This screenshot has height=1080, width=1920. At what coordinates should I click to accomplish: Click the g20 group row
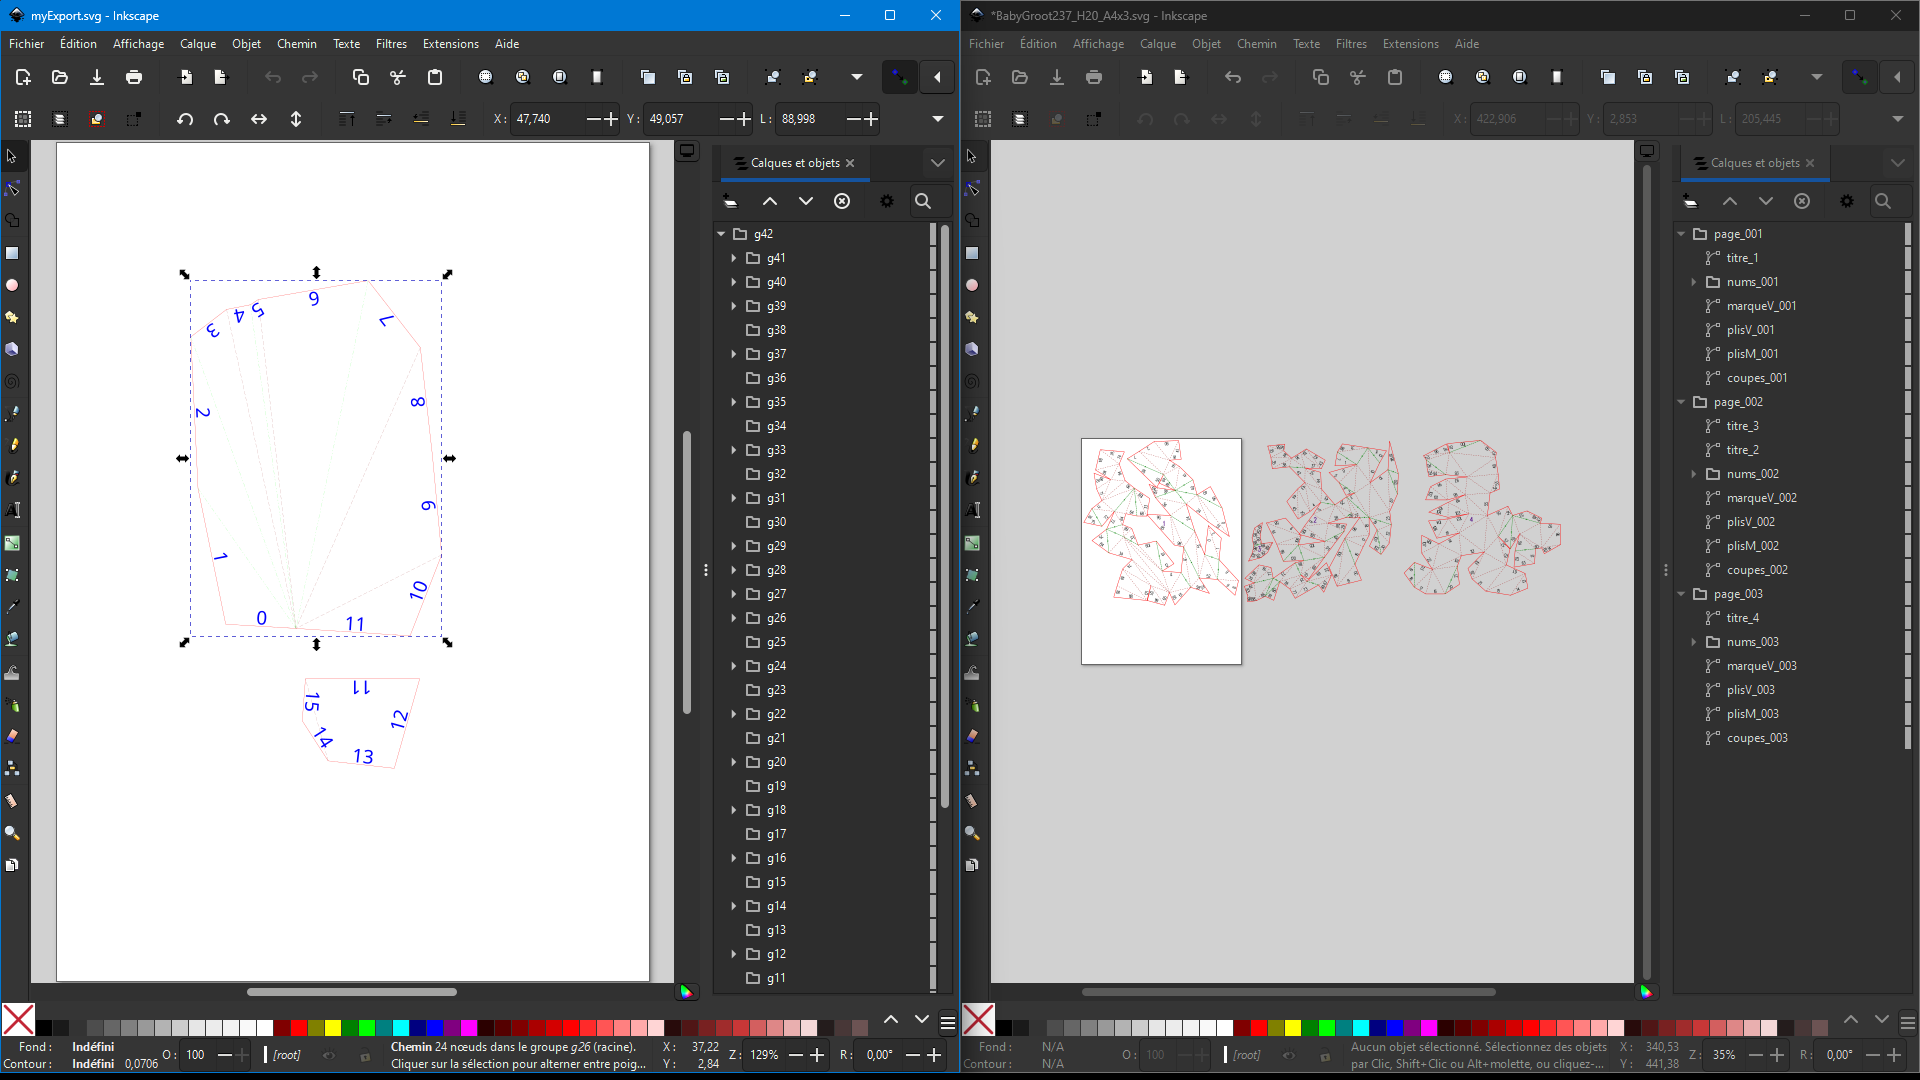pyautogui.click(x=824, y=762)
